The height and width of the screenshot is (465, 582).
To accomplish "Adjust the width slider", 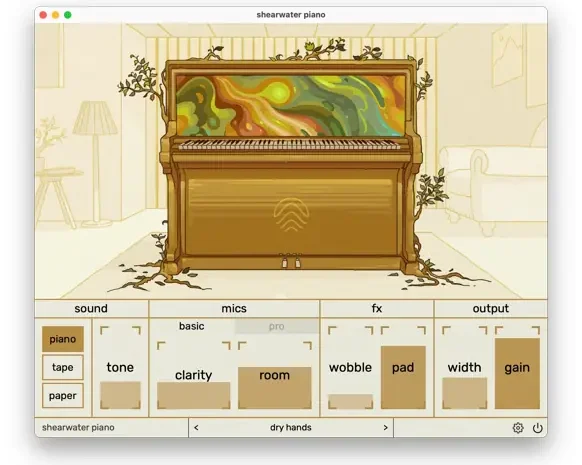I will 465,368.
